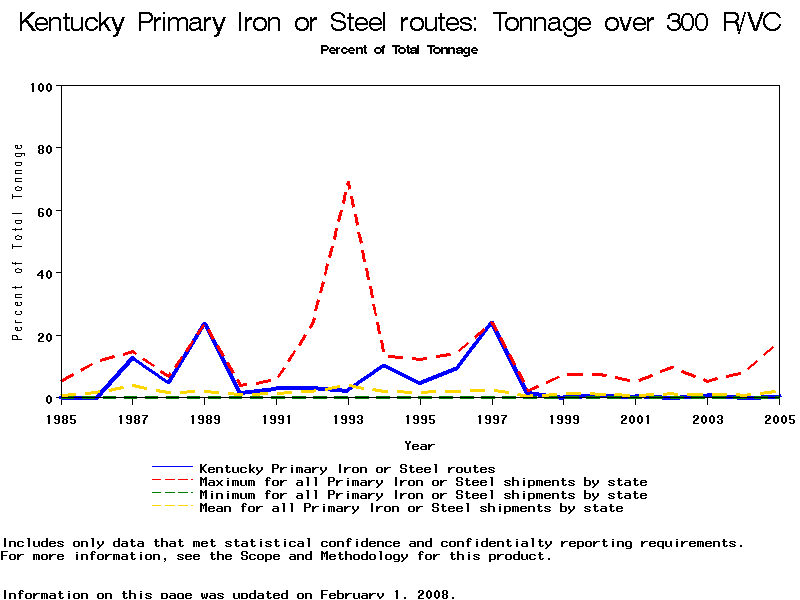Screen dimensions: 800x600
Task: Click the blue Kentucky data point at 1987
Action: pos(133,357)
